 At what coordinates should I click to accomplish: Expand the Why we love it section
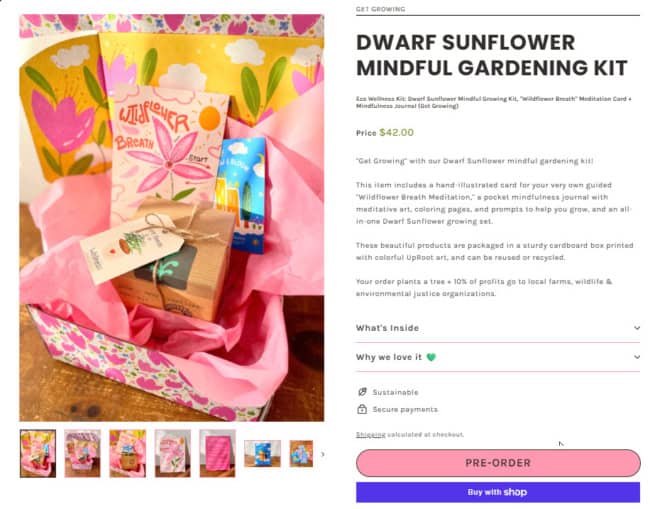498,357
